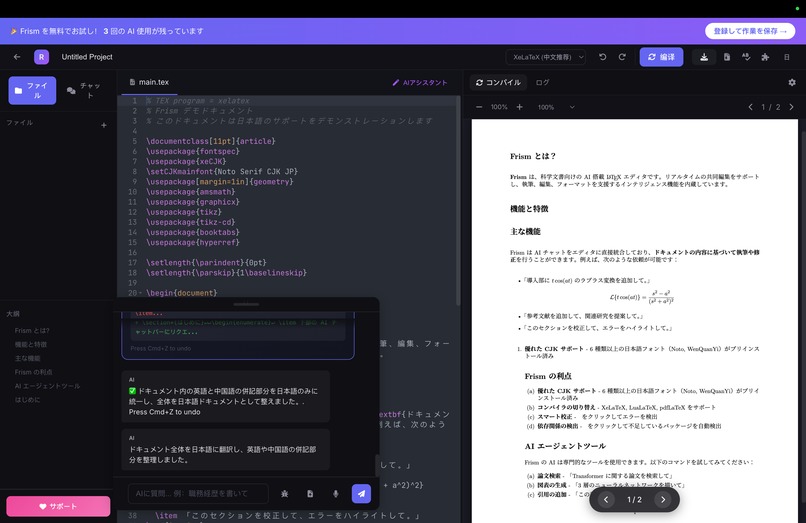Click the ファイル section header
The image size is (806, 523).
pyautogui.click(x=20, y=123)
